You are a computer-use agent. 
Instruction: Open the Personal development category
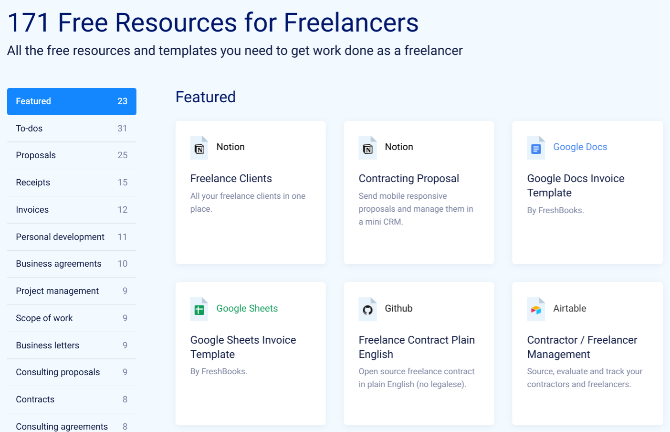(x=71, y=237)
